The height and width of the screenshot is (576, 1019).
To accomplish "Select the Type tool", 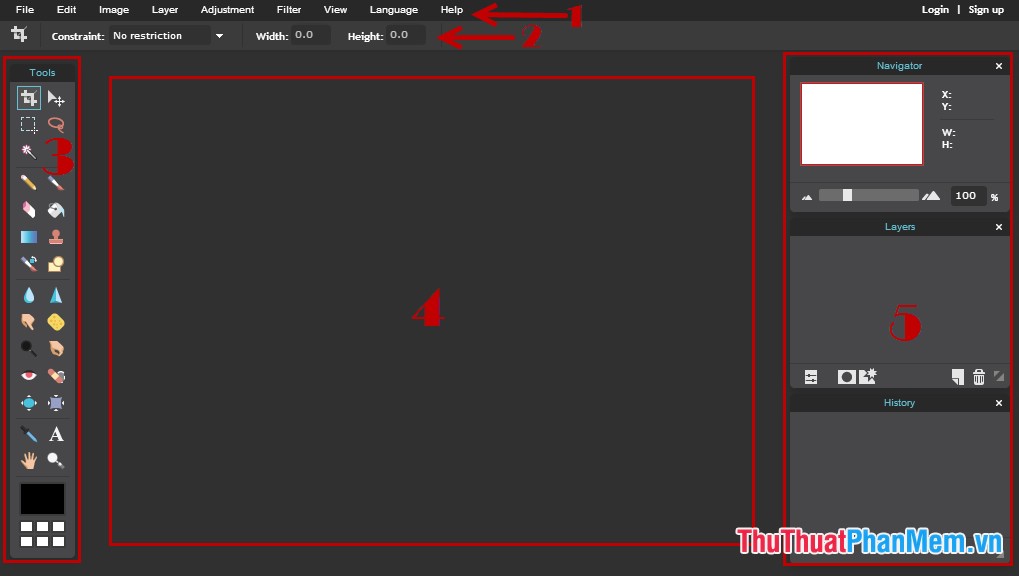I will pyautogui.click(x=56, y=434).
